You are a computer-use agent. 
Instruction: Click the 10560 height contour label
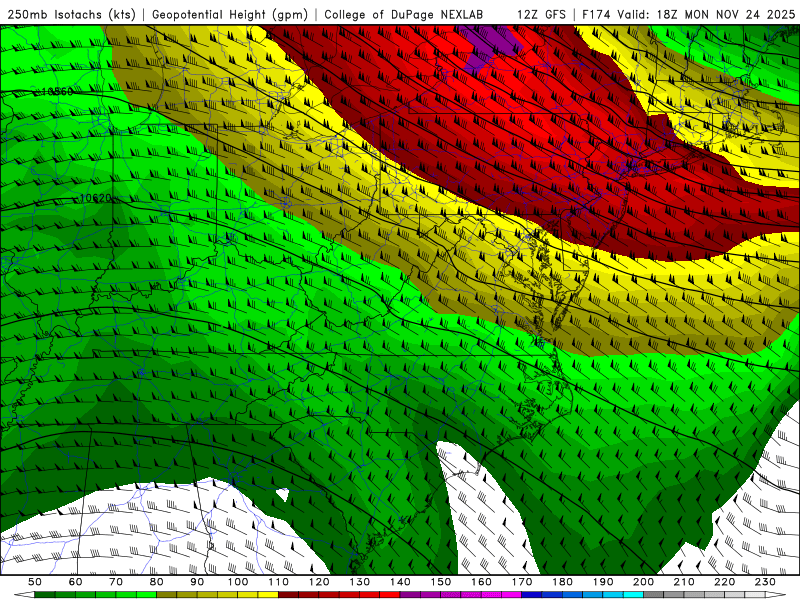pos(57,92)
